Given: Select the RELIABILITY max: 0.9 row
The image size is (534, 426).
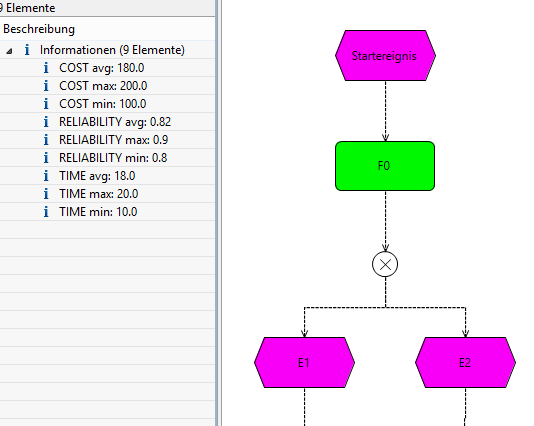Looking at the screenshot, I should [x=107, y=140].
